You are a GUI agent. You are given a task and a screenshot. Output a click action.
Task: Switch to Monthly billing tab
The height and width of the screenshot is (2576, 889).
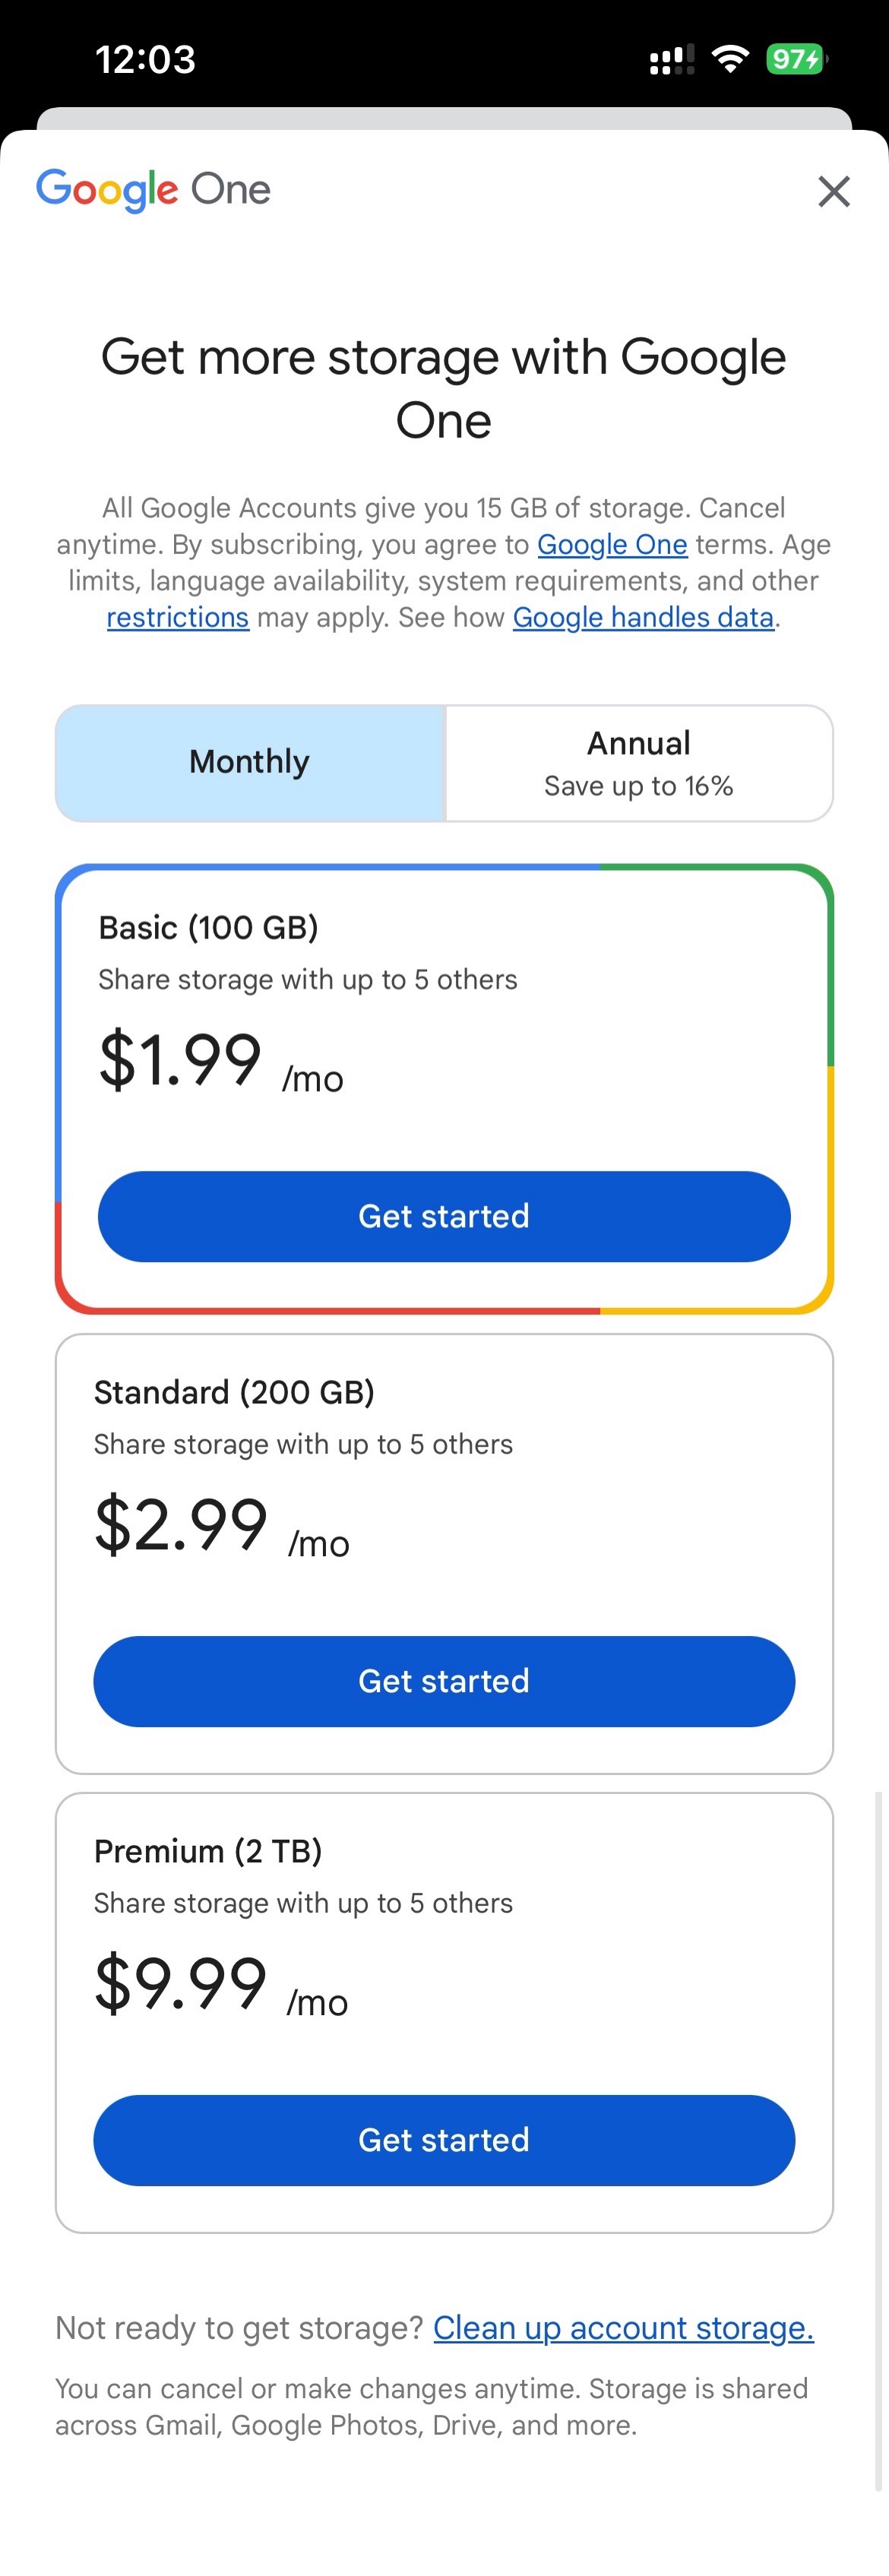[x=250, y=762]
